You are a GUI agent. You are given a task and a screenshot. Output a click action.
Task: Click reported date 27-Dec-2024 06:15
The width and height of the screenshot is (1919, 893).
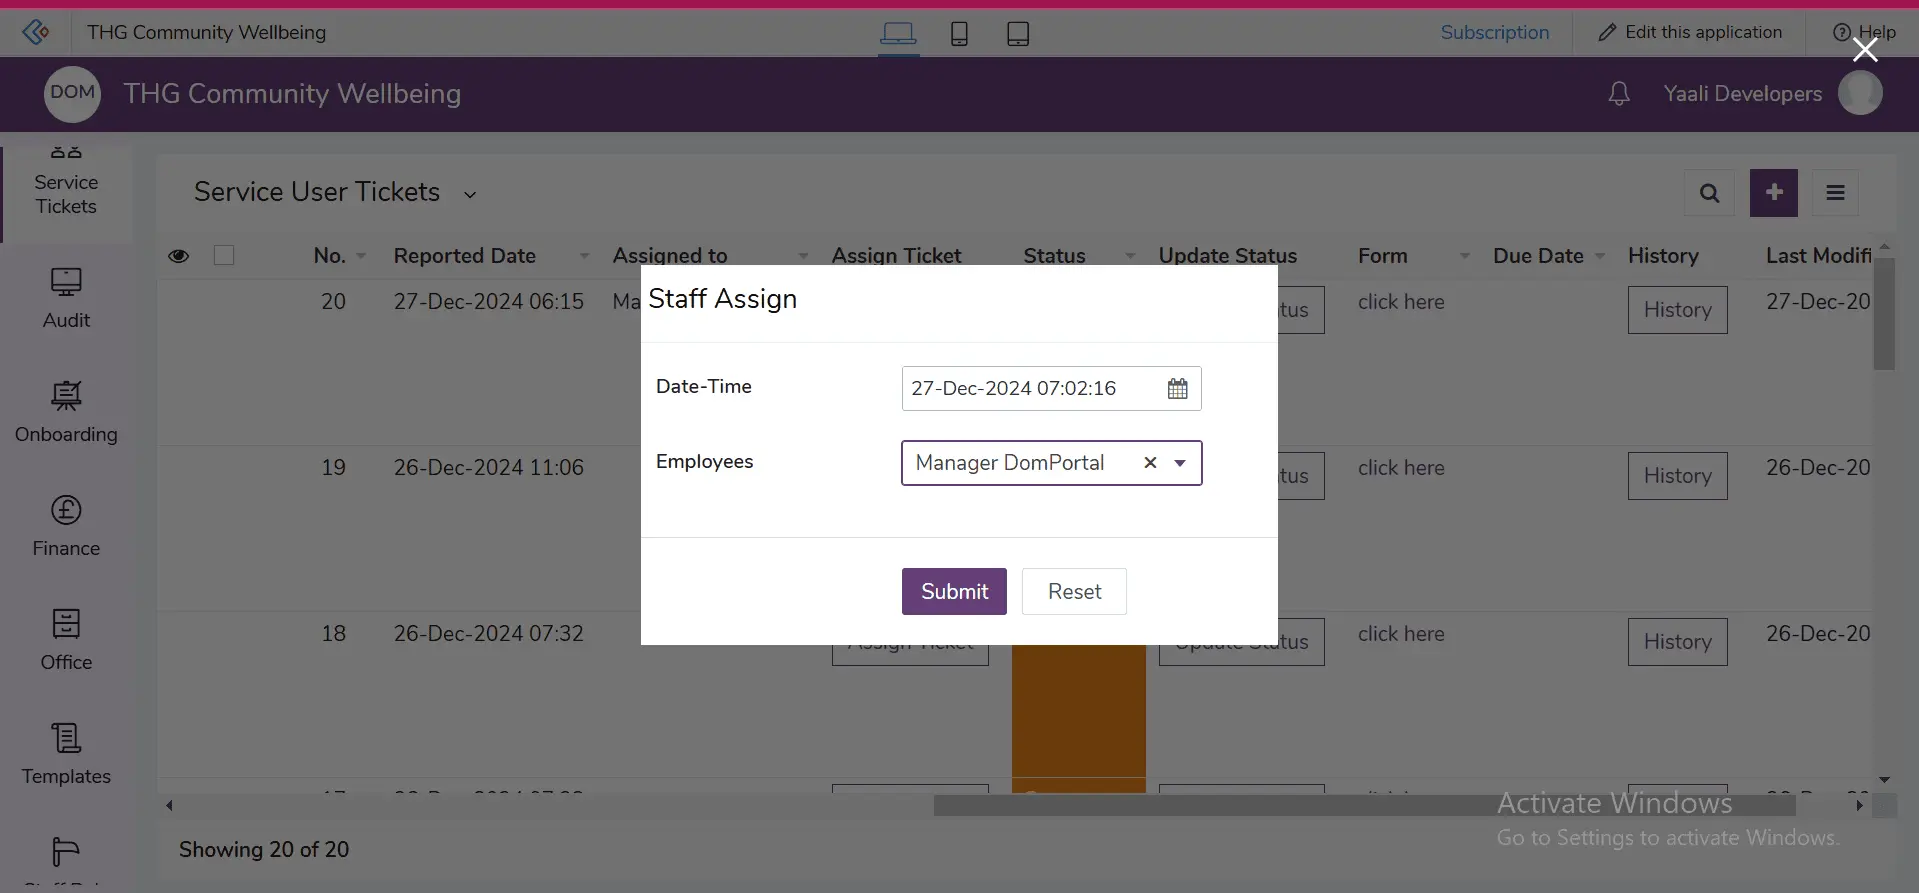pos(488,302)
